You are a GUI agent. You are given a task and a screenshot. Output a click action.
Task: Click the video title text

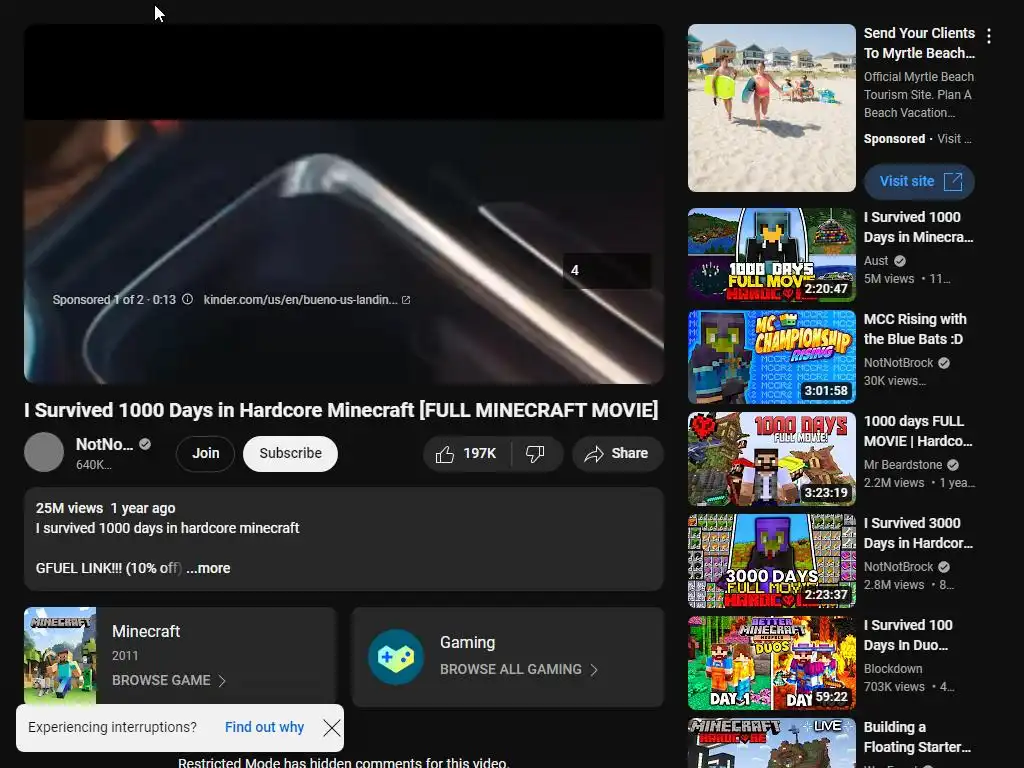click(x=341, y=410)
